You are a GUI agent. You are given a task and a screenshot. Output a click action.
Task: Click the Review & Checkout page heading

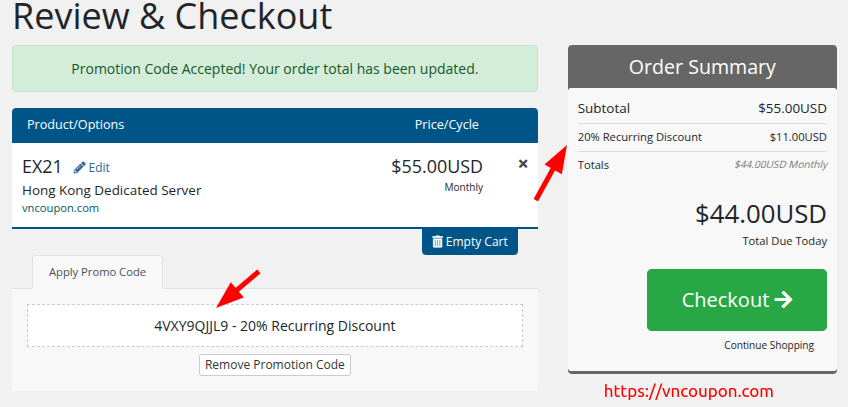click(x=173, y=17)
